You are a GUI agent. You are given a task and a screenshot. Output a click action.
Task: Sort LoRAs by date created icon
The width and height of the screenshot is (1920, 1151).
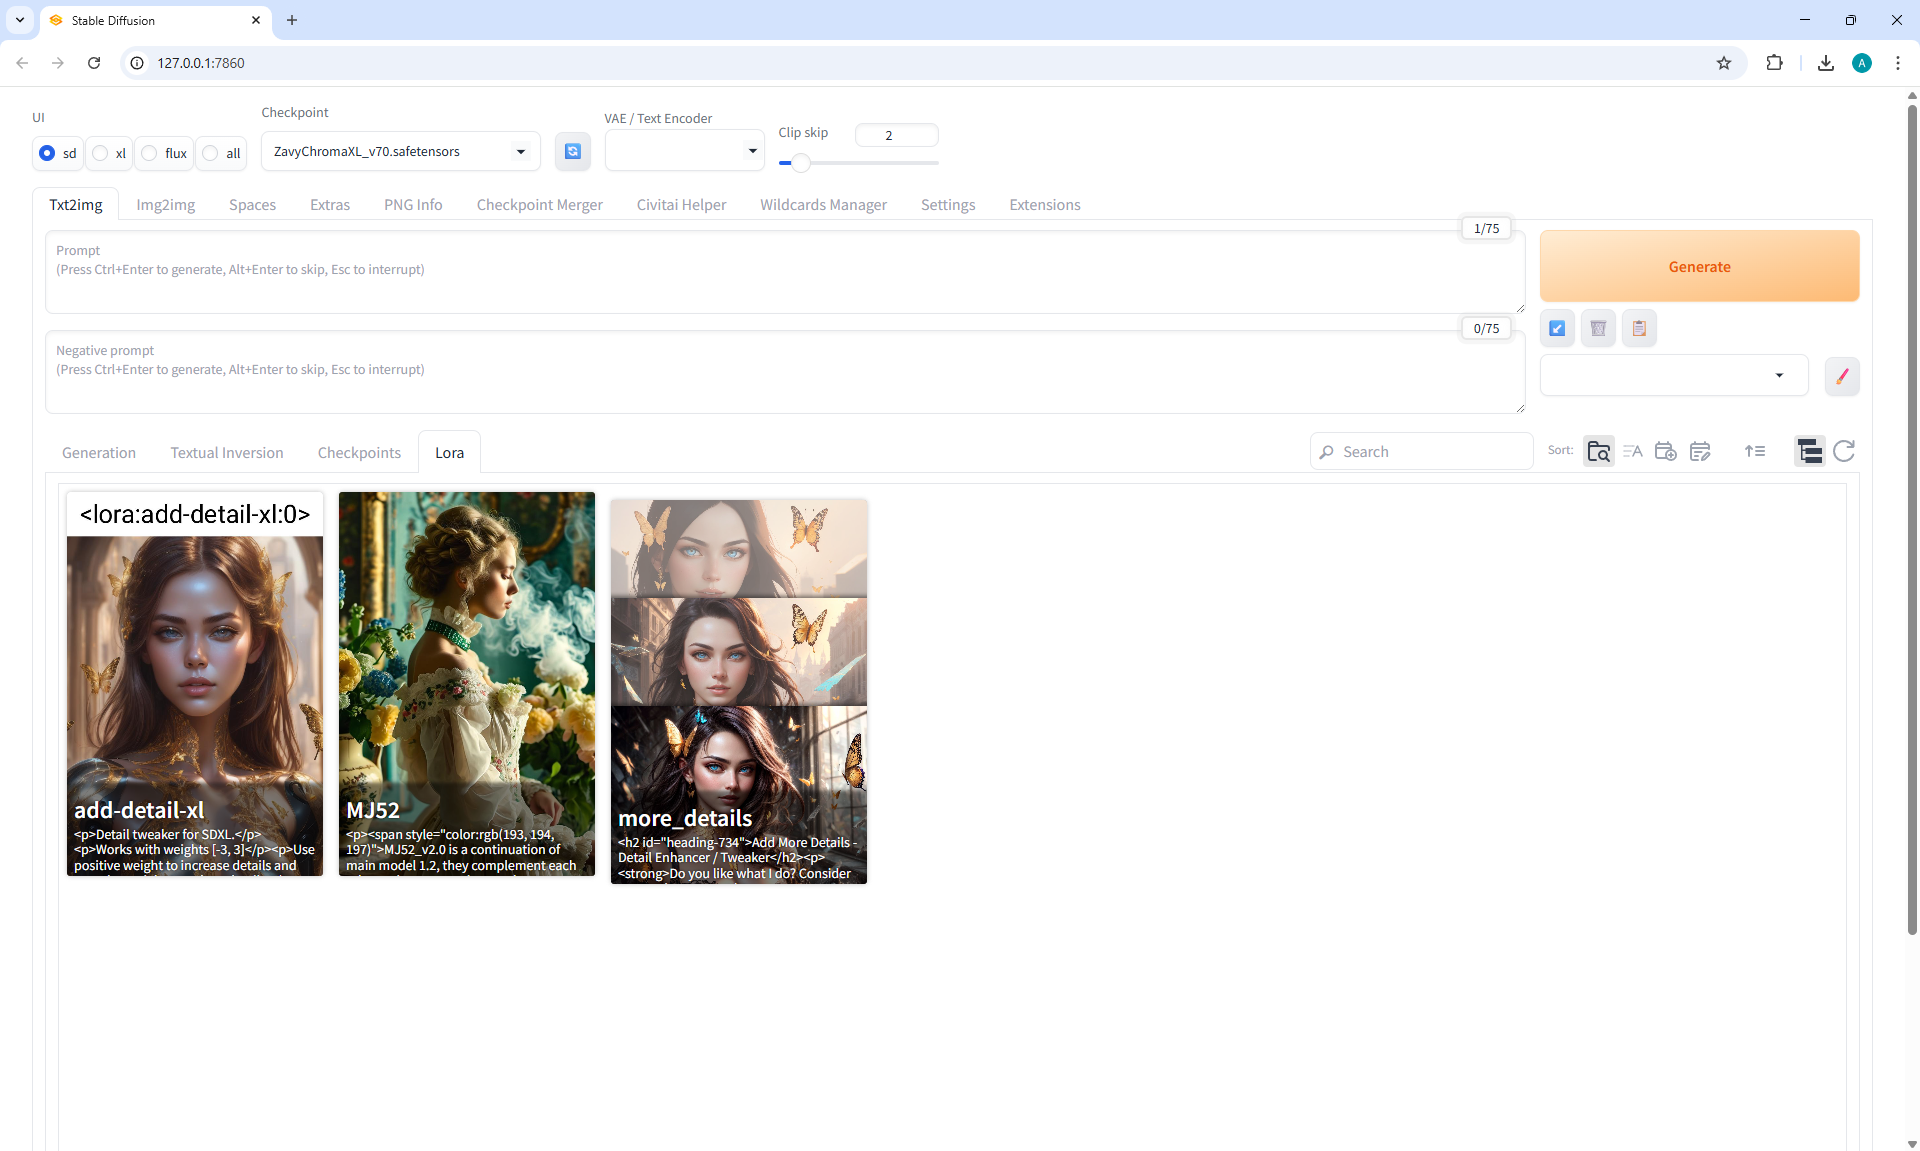[1665, 451]
